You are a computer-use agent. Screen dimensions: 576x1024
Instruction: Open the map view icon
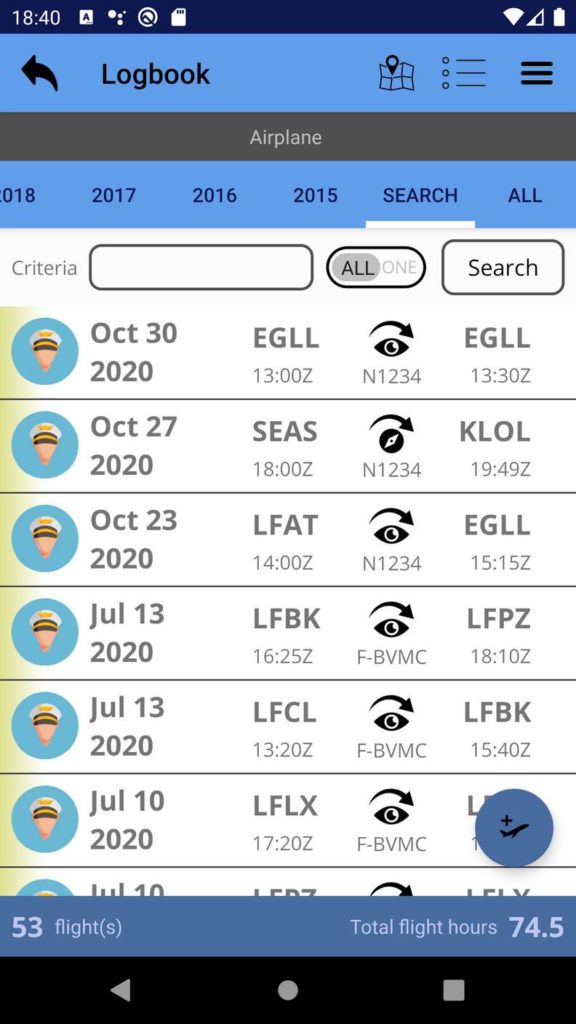pyautogui.click(x=396, y=72)
